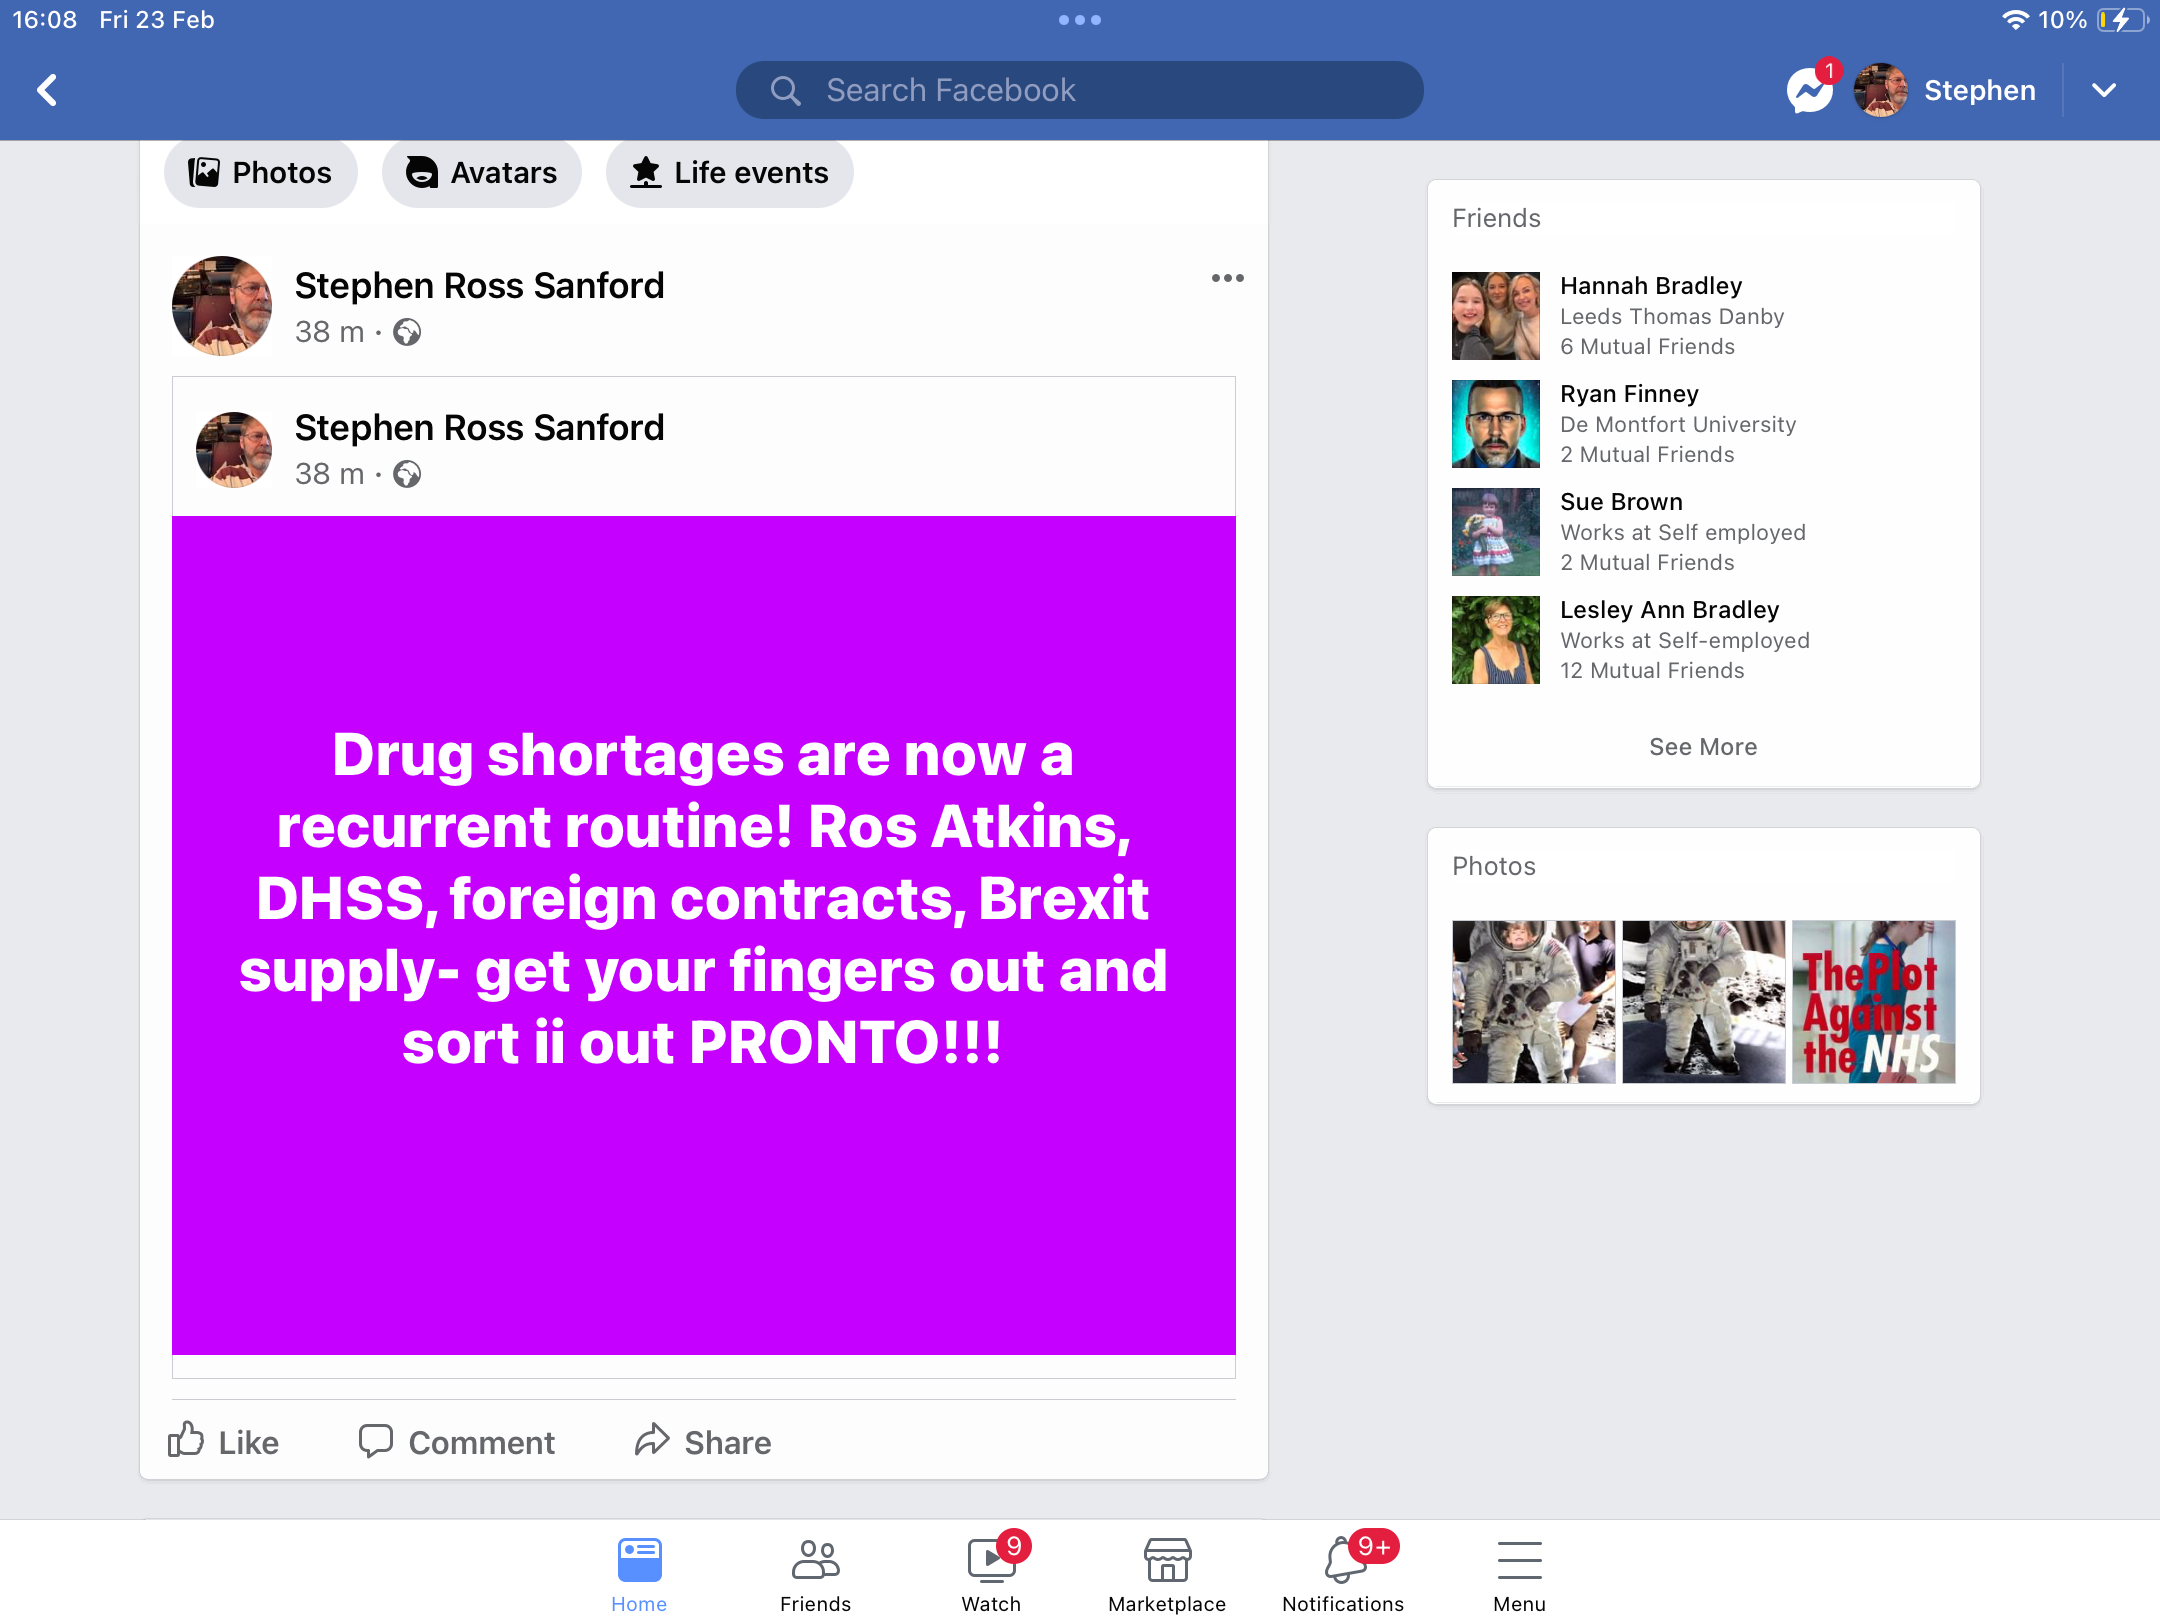The height and width of the screenshot is (1620, 2160).
Task: Open Life events filter chip
Action: click(729, 173)
